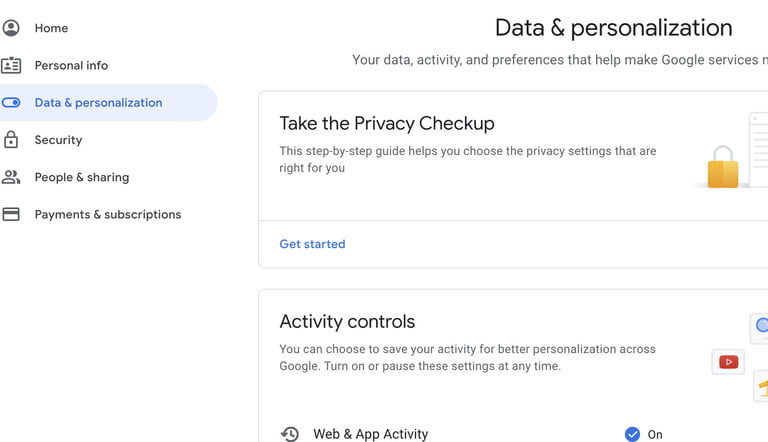768x442 pixels.
Task: Click the red YouTube play illustration
Action: (728, 362)
